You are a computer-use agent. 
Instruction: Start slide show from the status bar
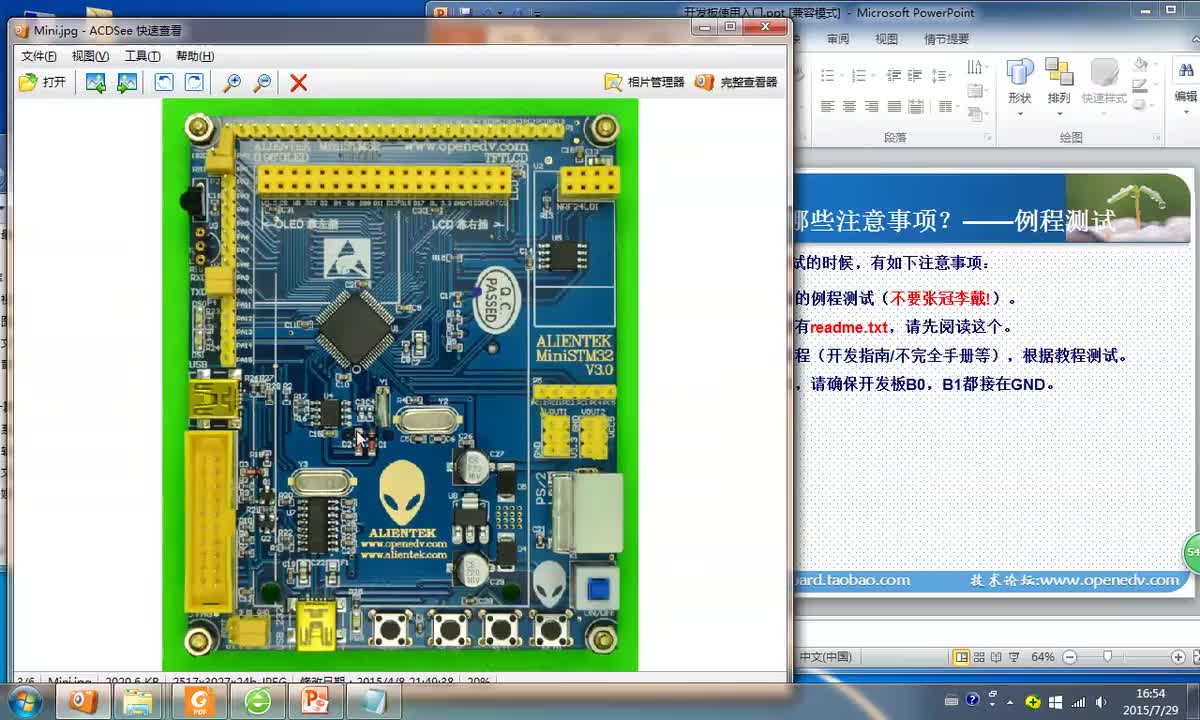[x=1014, y=657]
